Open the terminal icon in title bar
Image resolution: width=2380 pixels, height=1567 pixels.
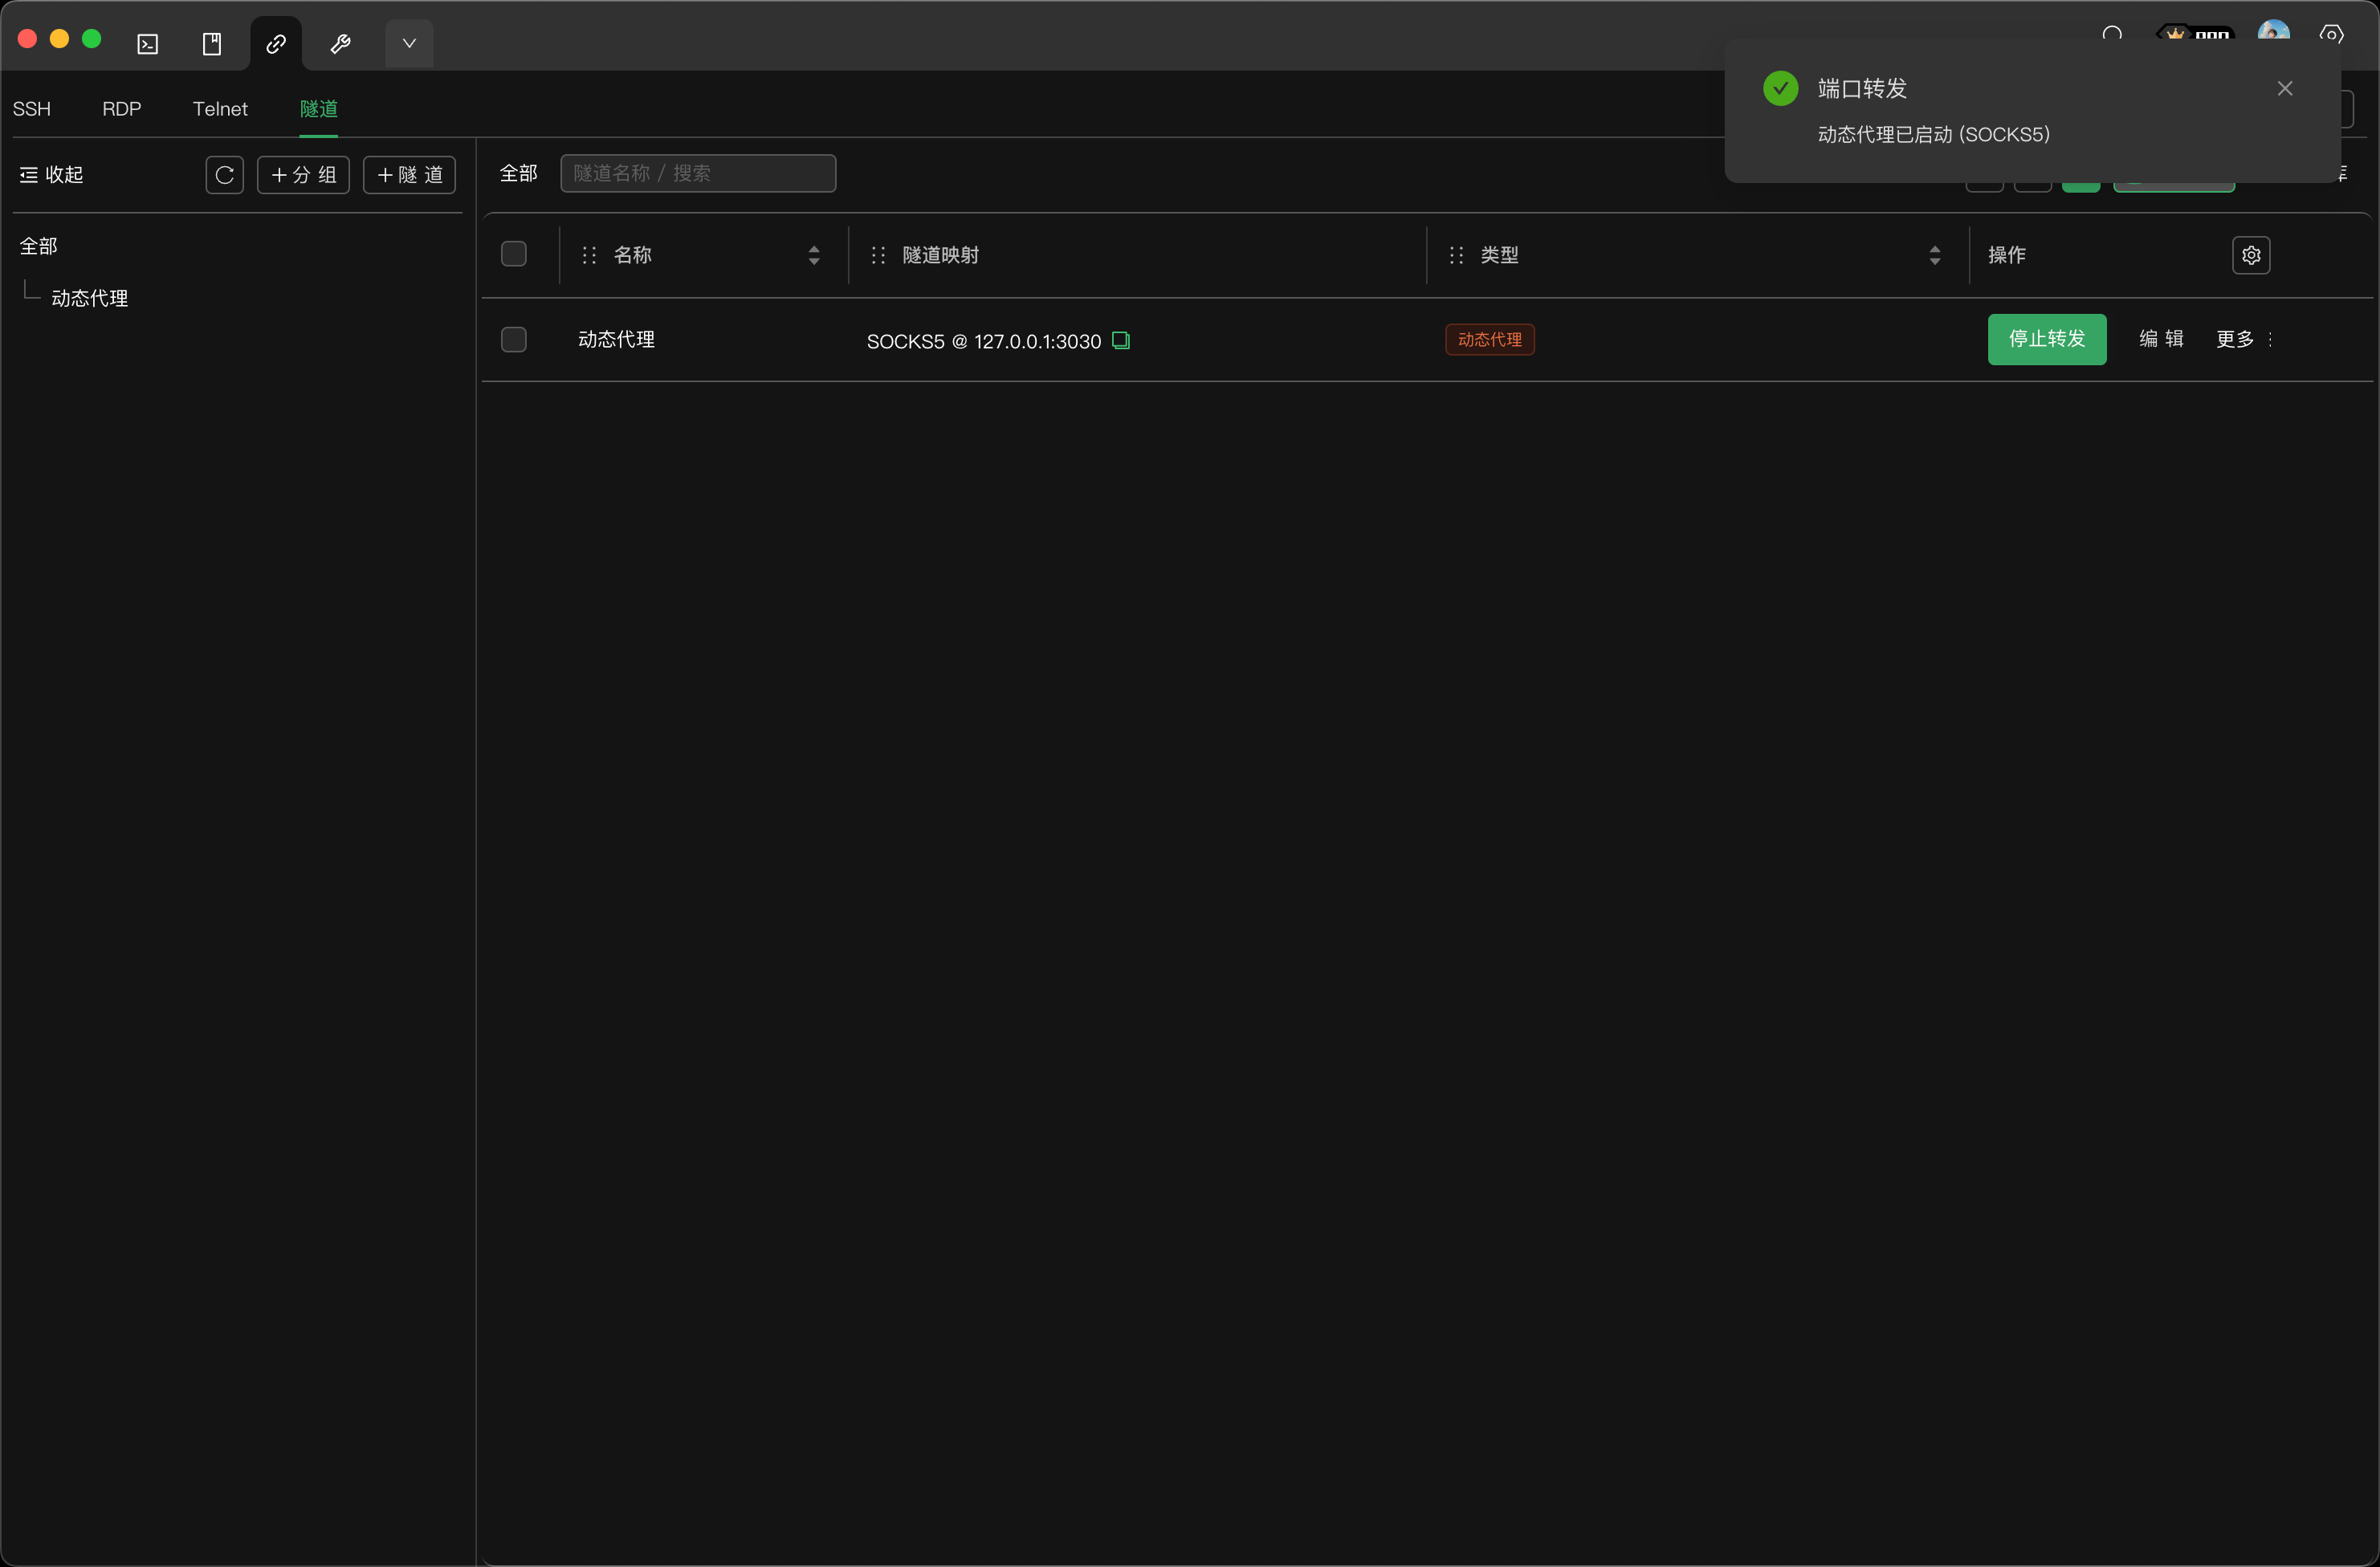148,44
